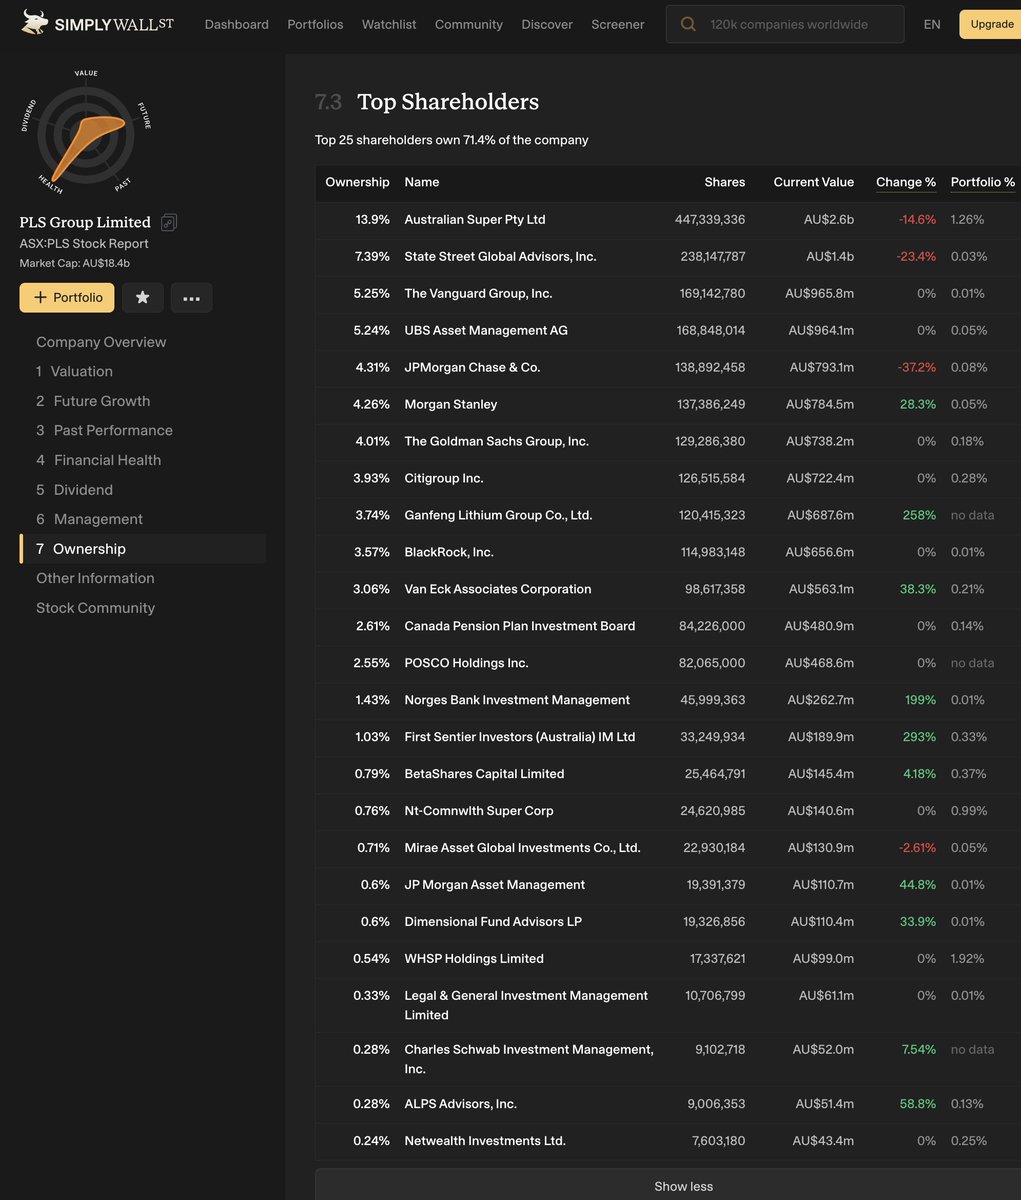This screenshot has width=1021, height=1200.
Task: Go to Company Overview section
Action: 101,342
